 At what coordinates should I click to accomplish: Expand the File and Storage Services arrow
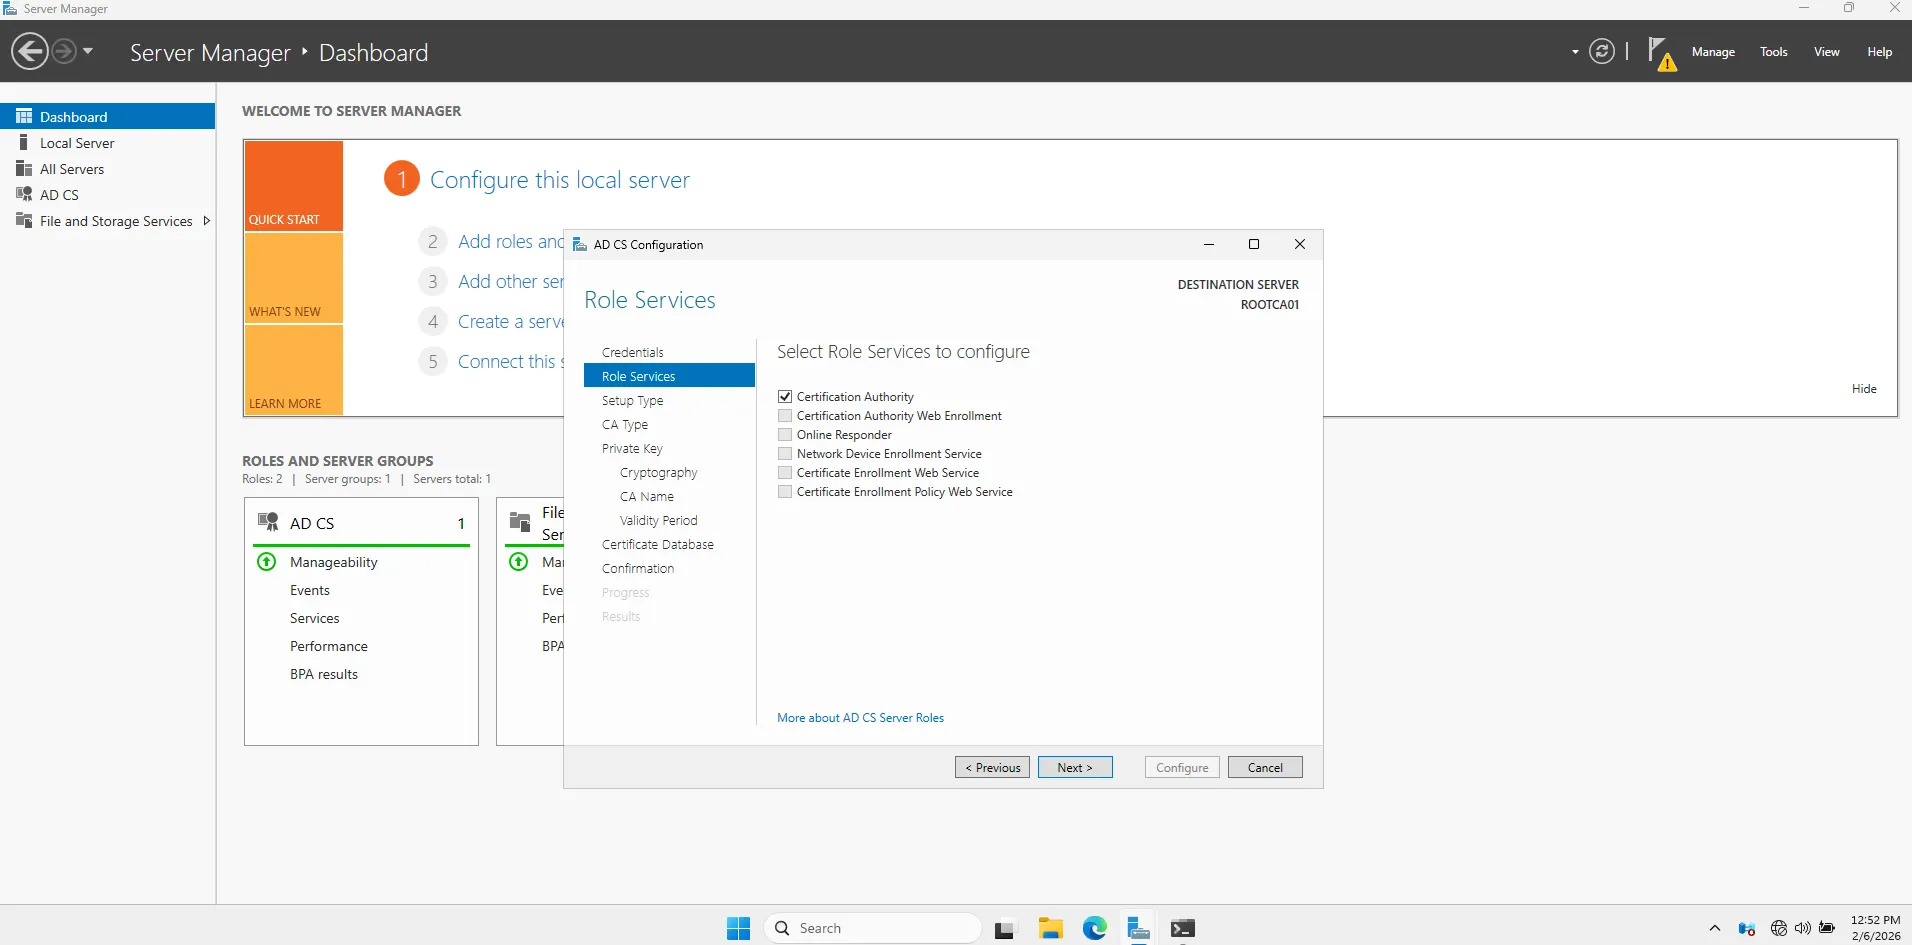tap(206, 221)
